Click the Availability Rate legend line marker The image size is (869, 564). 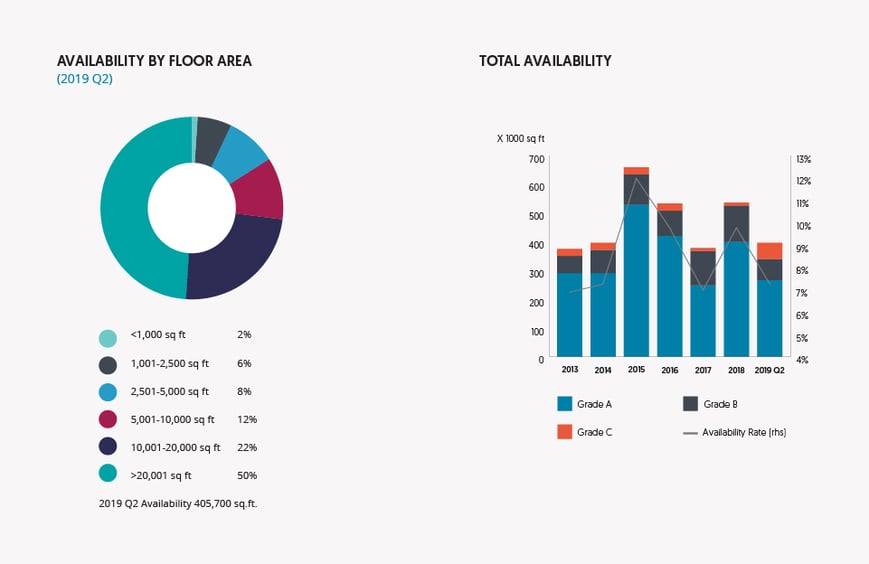coord(690,433)
